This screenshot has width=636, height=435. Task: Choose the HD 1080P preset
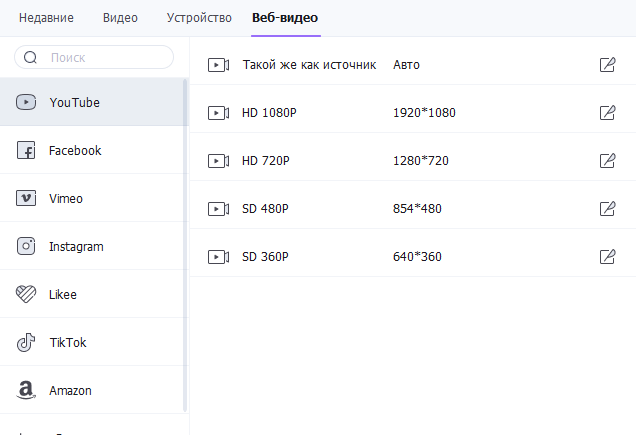point(269,112)
